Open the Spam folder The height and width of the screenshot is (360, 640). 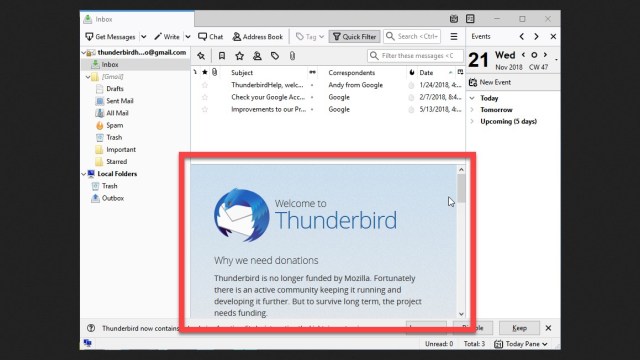click(x=114, y=125)
